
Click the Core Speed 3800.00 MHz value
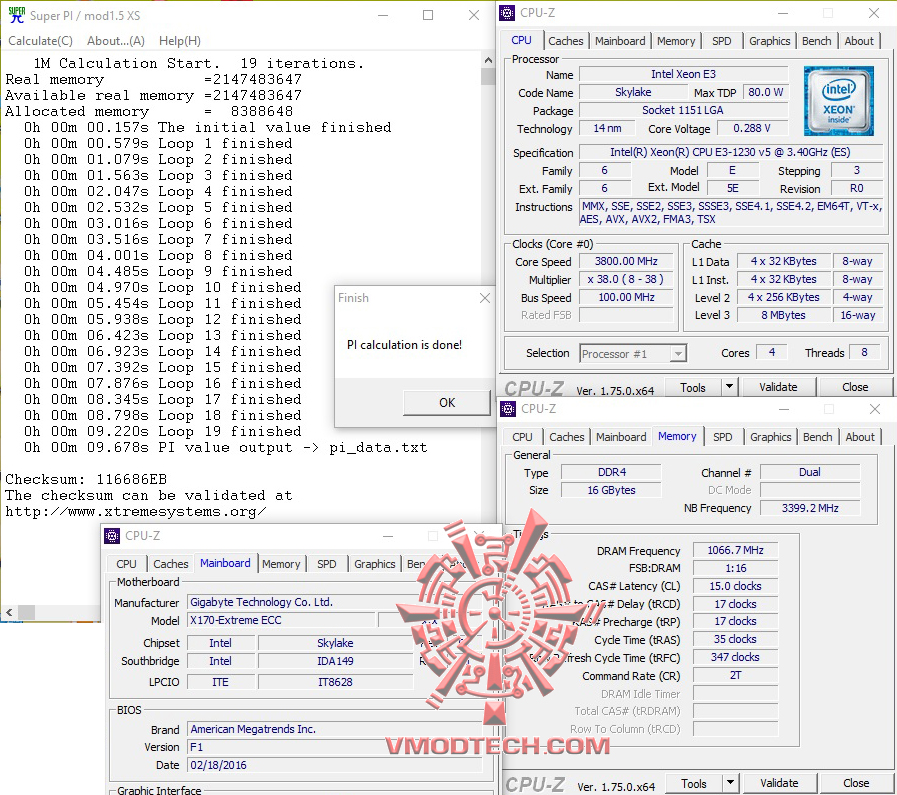click(626, 261)
